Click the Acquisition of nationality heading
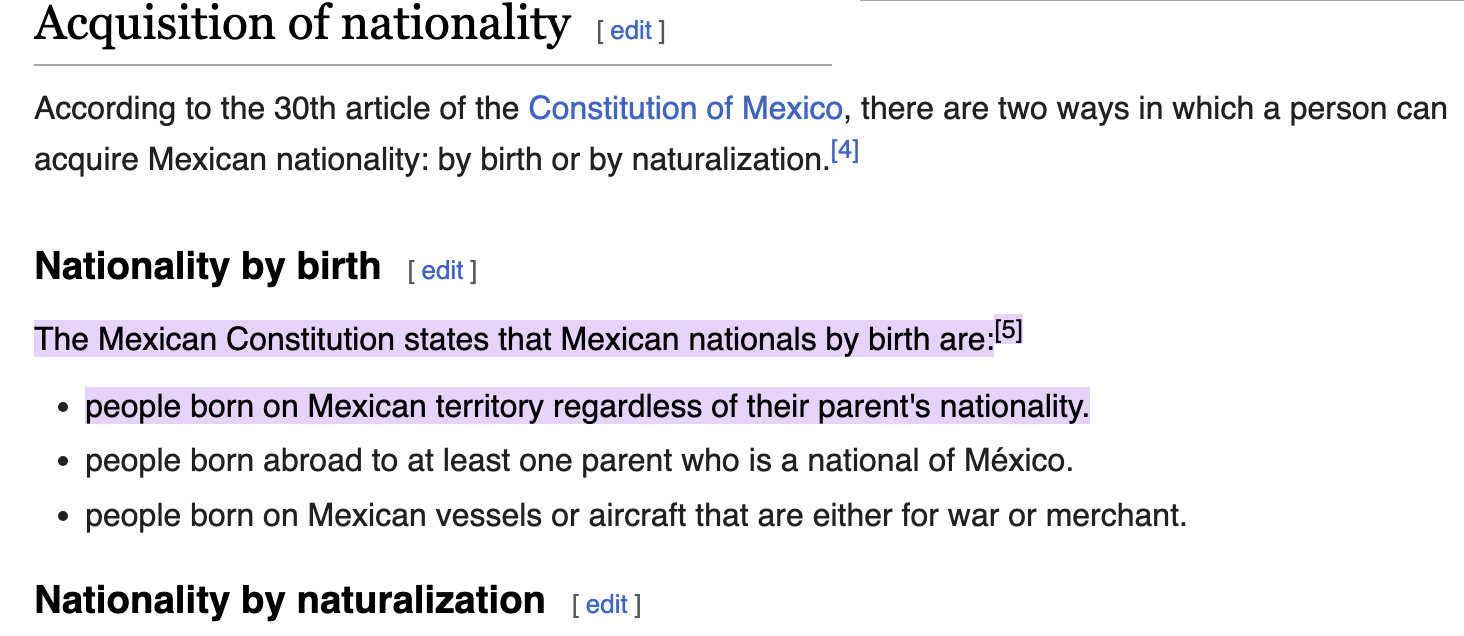The image size is (1464, 636). point(302,24)
